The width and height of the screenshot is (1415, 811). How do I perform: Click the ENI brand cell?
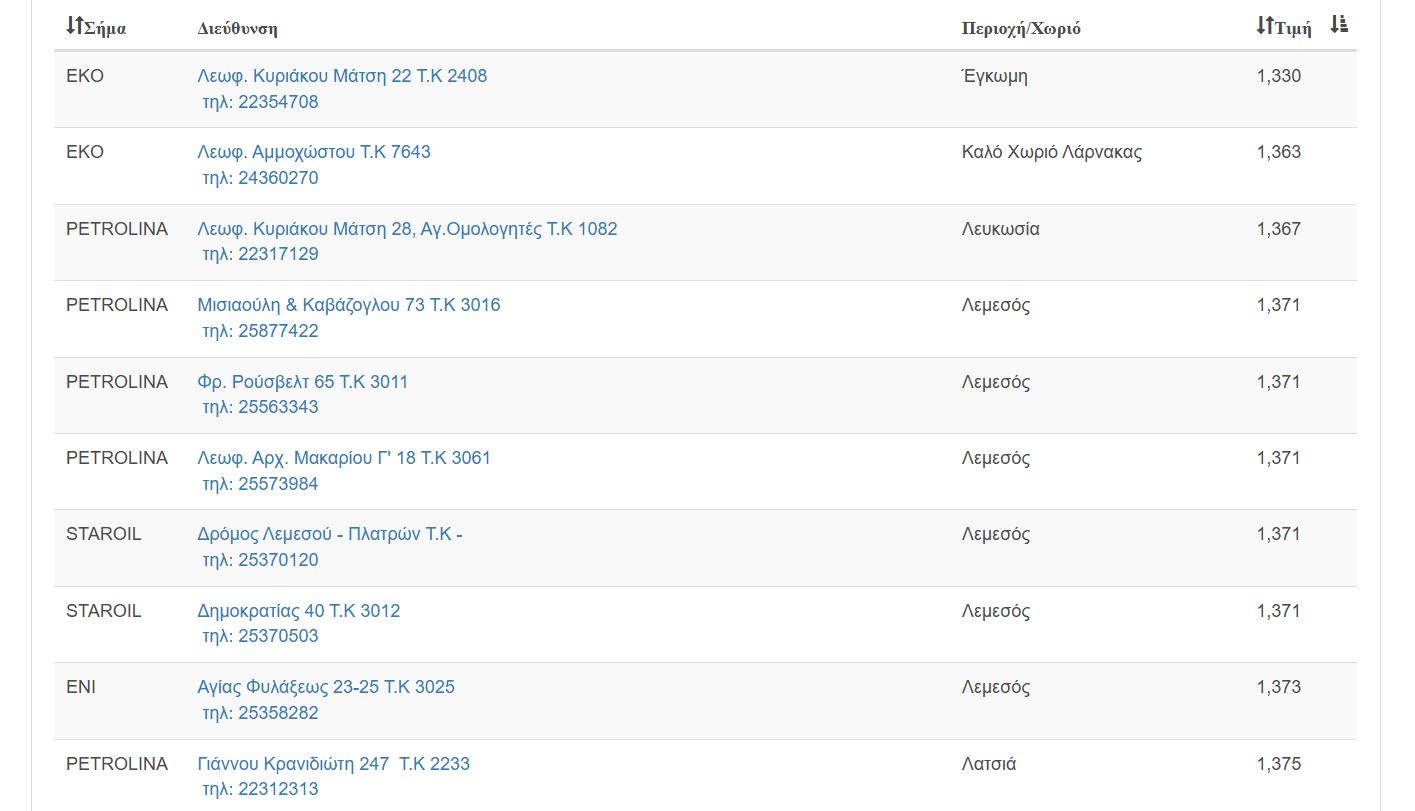[x=81, y=687]
